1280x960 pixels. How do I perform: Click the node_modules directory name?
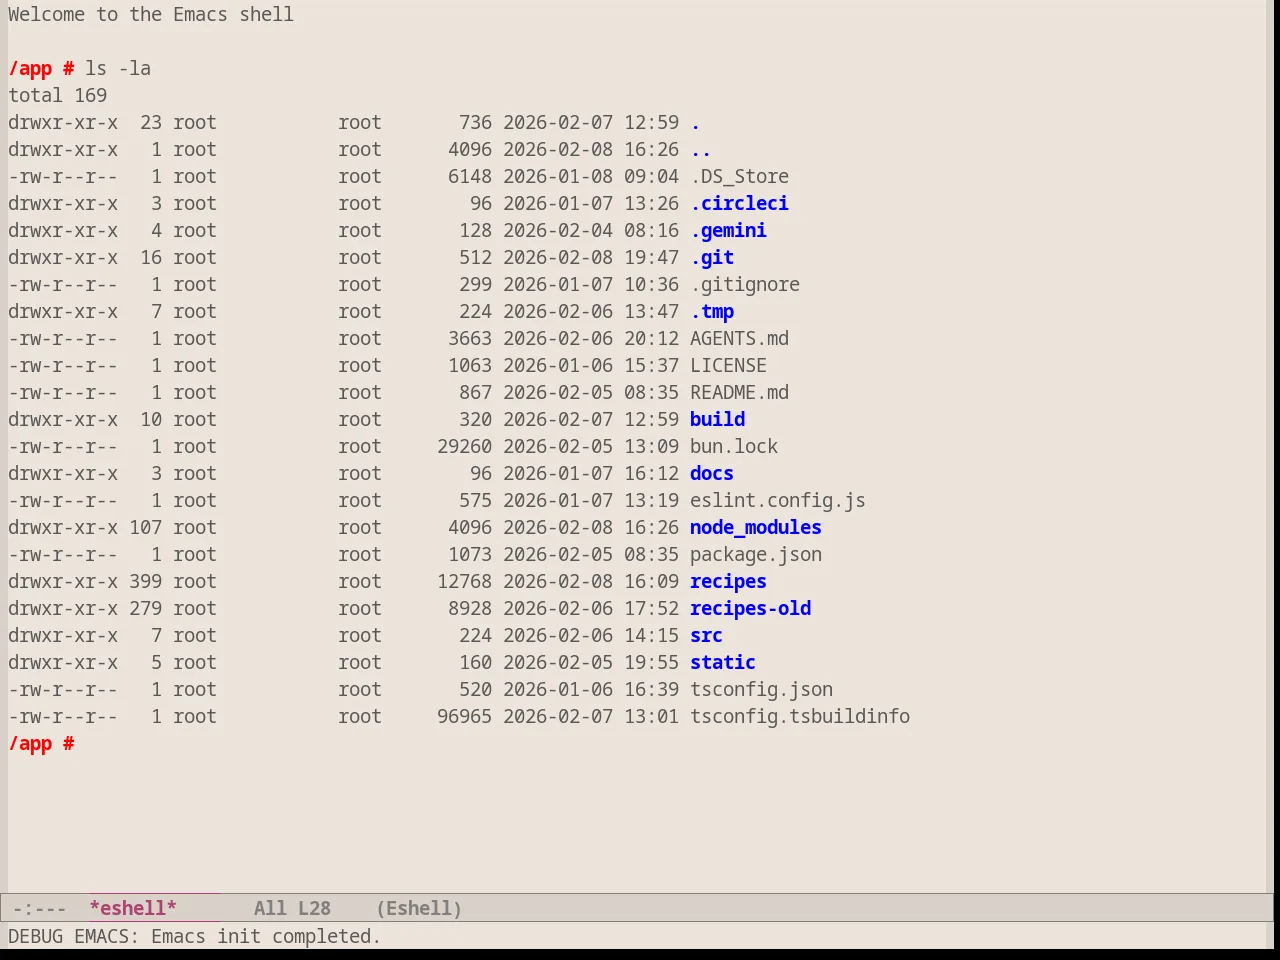tap(756, 527)
